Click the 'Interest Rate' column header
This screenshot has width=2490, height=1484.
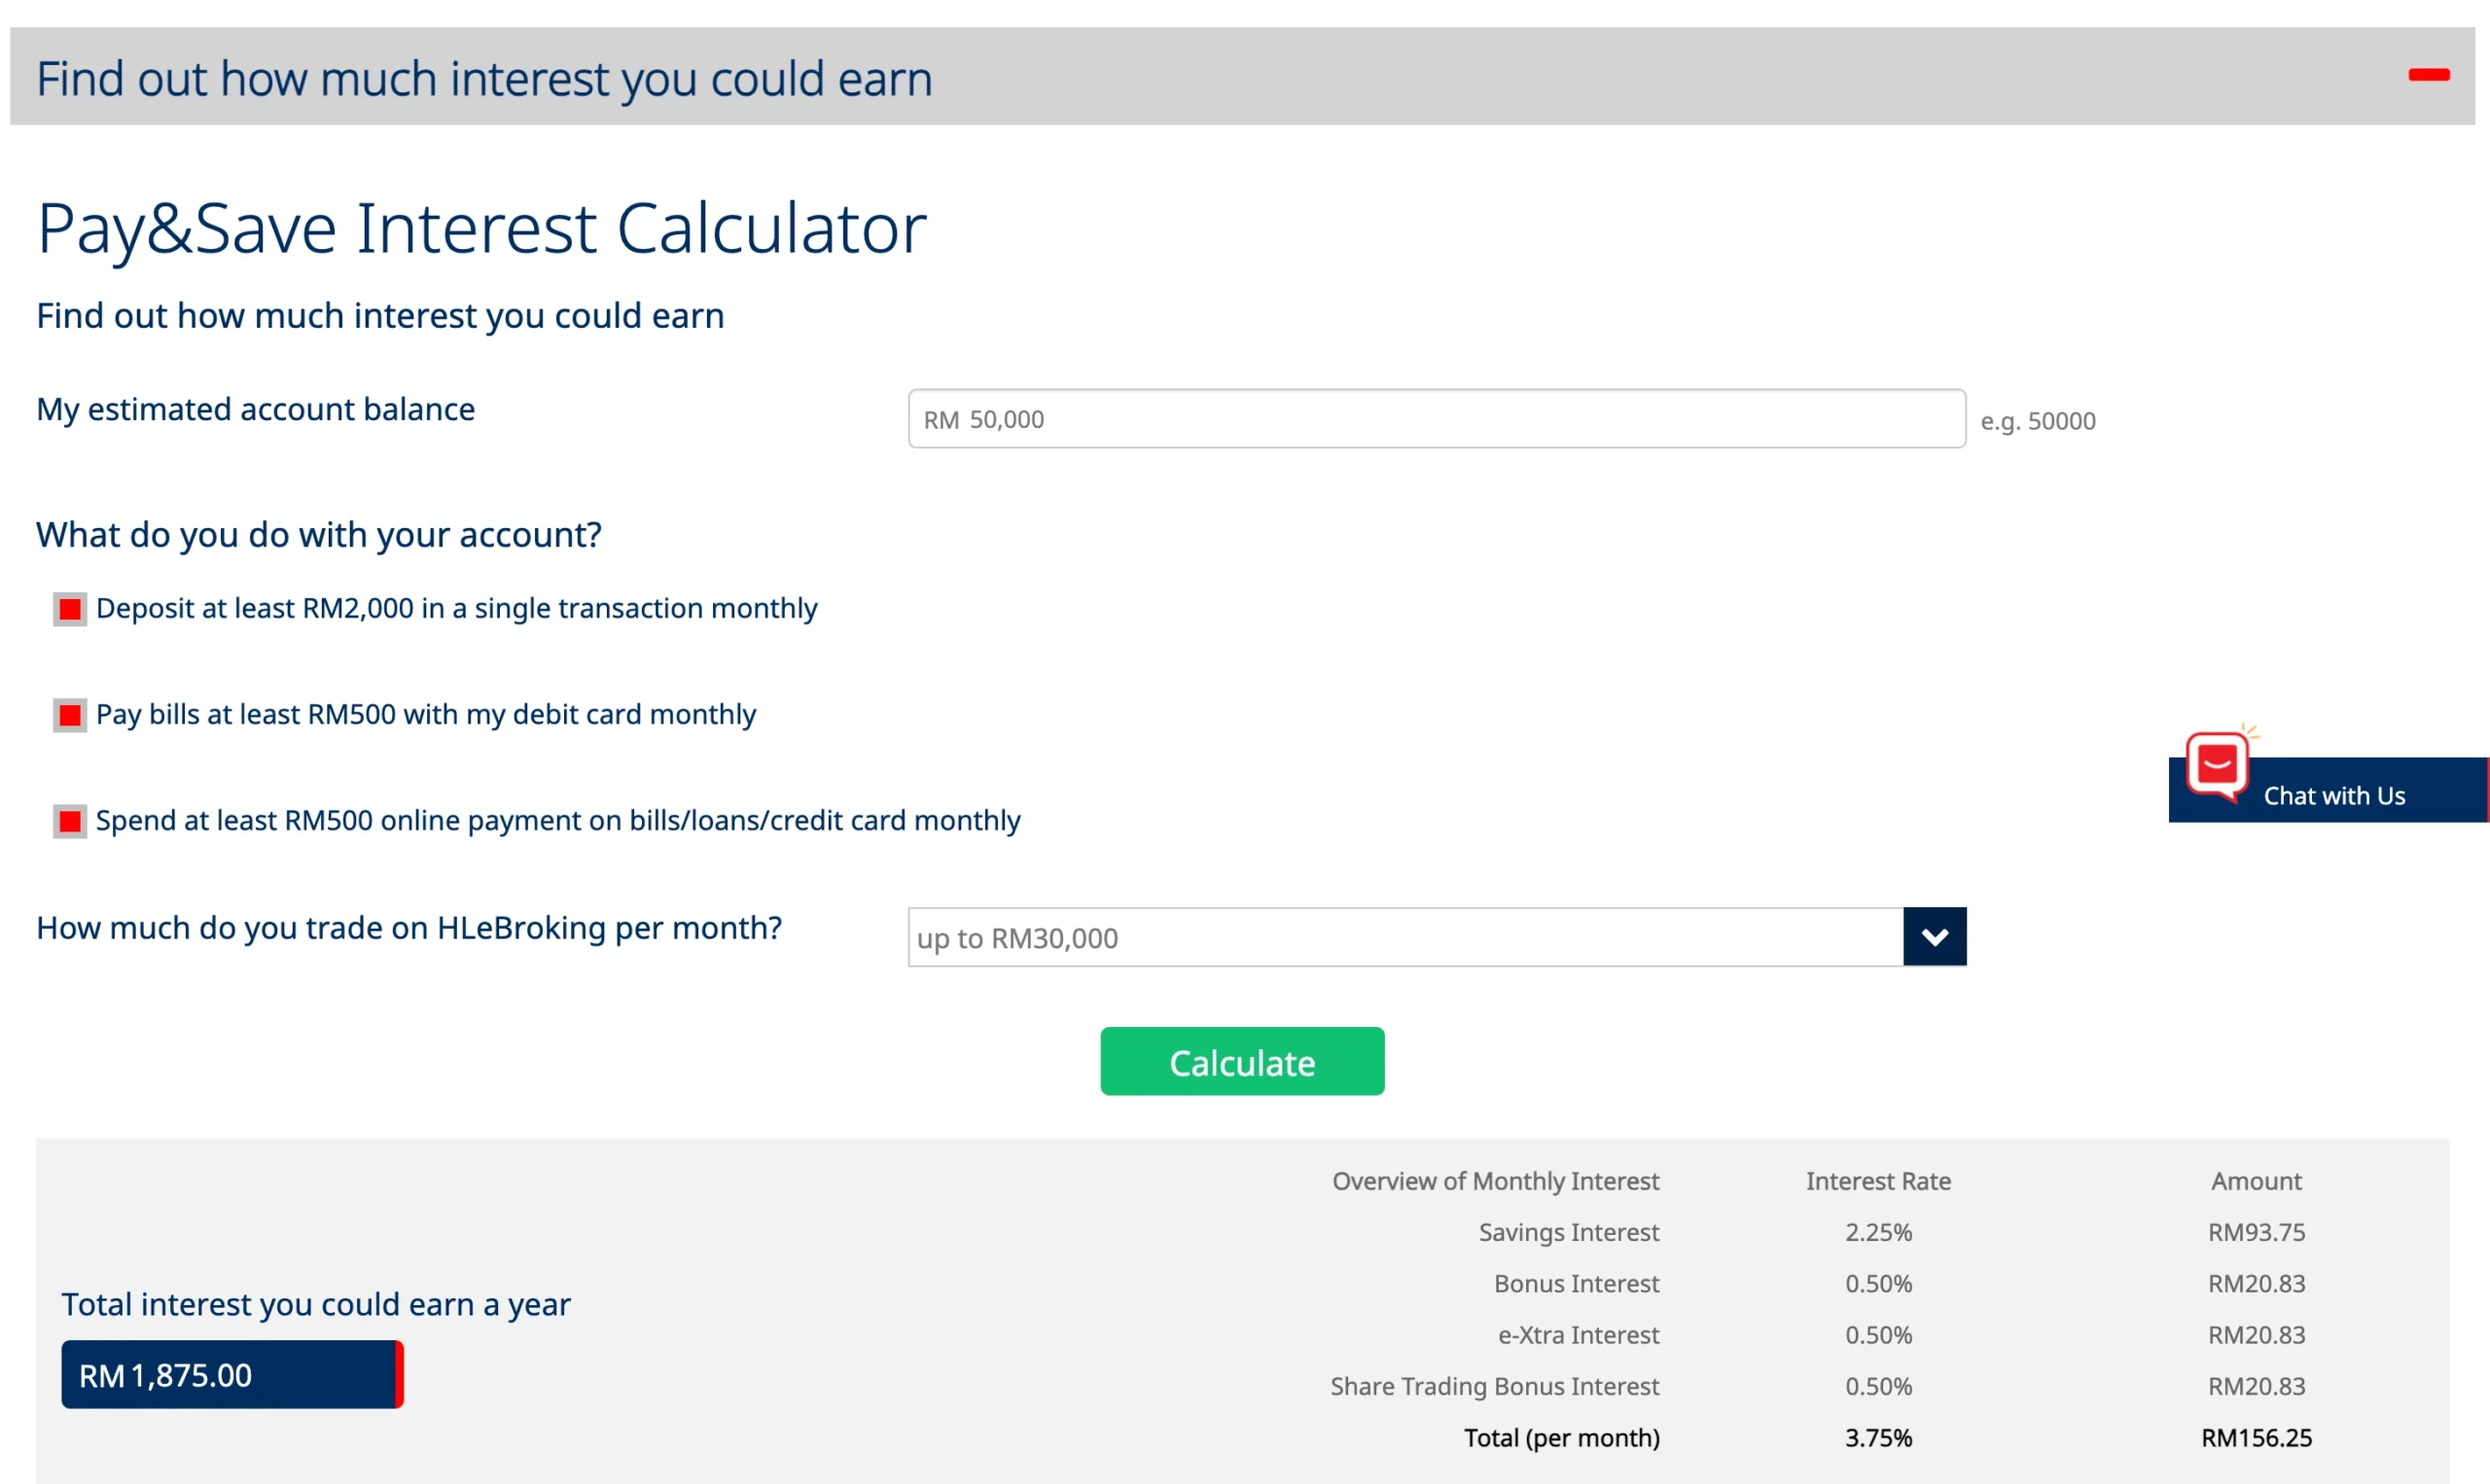point(1878,1181)
